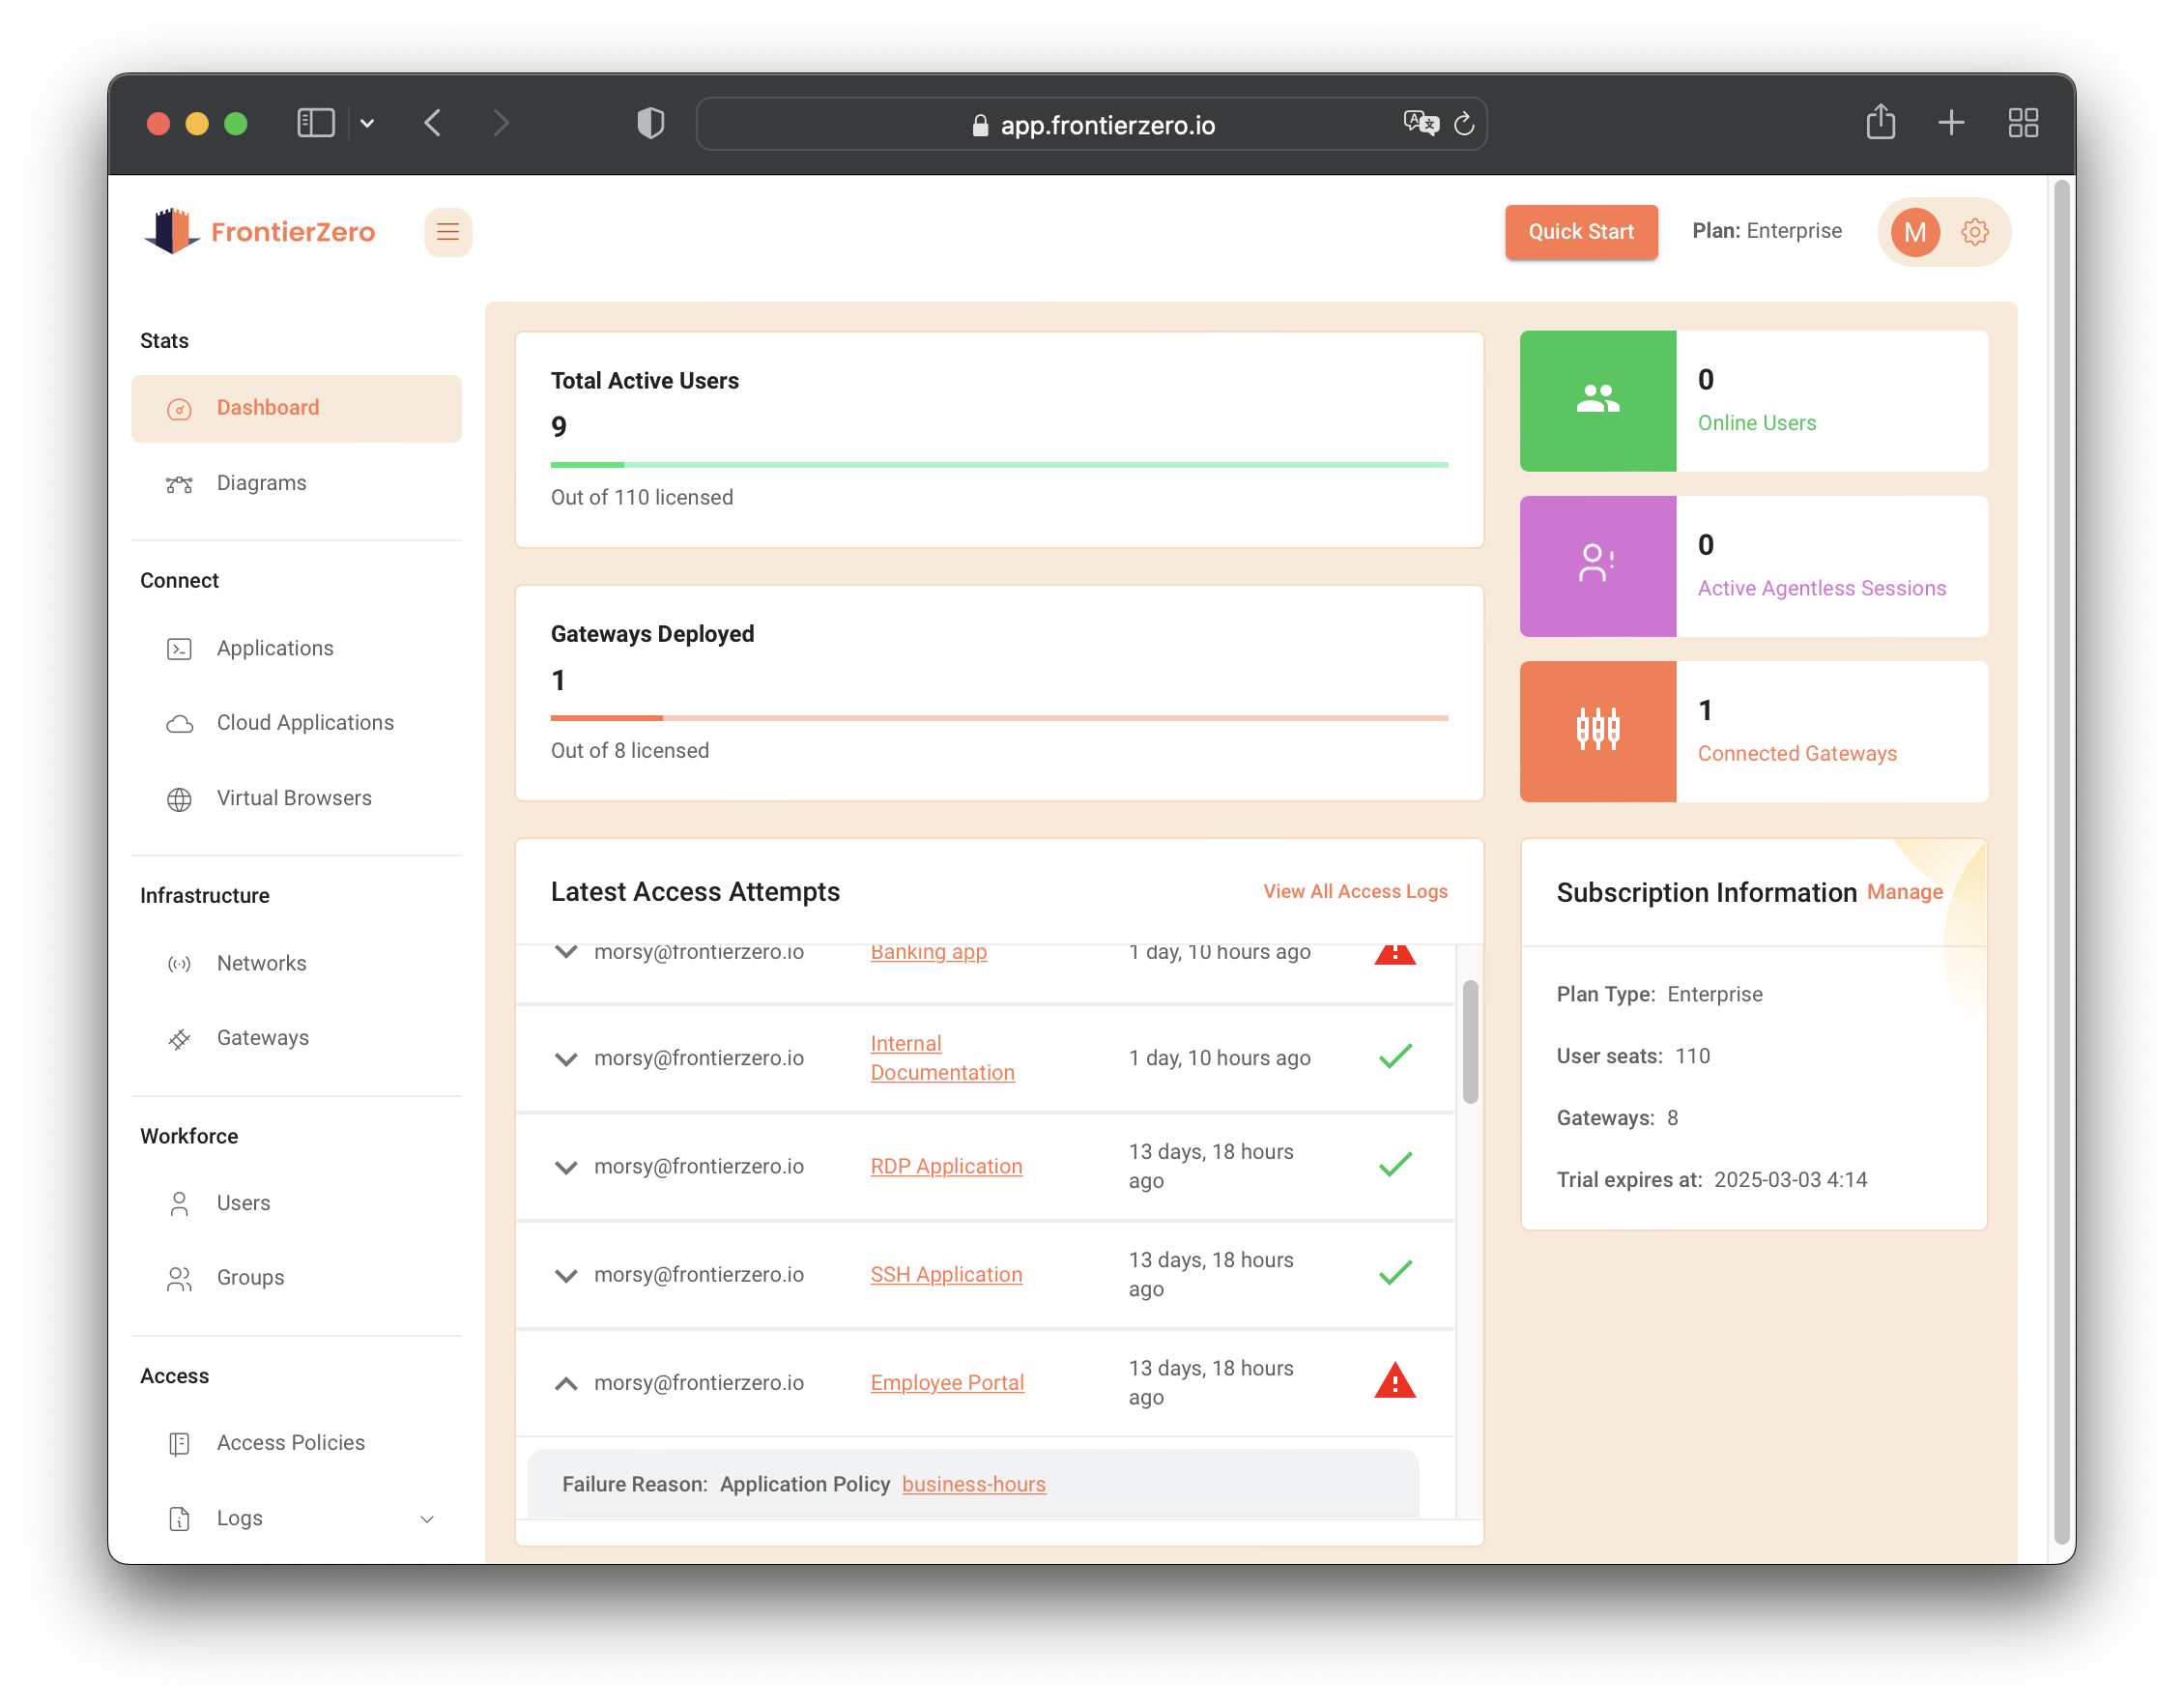Click the Applications terminal icon

point(179,649)
